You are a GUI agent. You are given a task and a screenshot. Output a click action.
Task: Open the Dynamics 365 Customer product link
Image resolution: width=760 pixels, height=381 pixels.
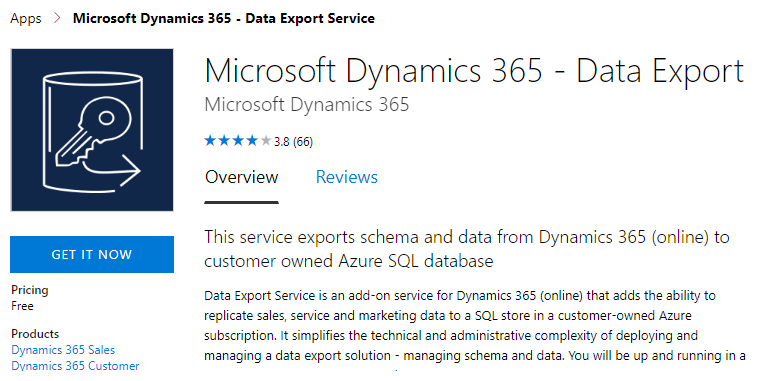75,366
